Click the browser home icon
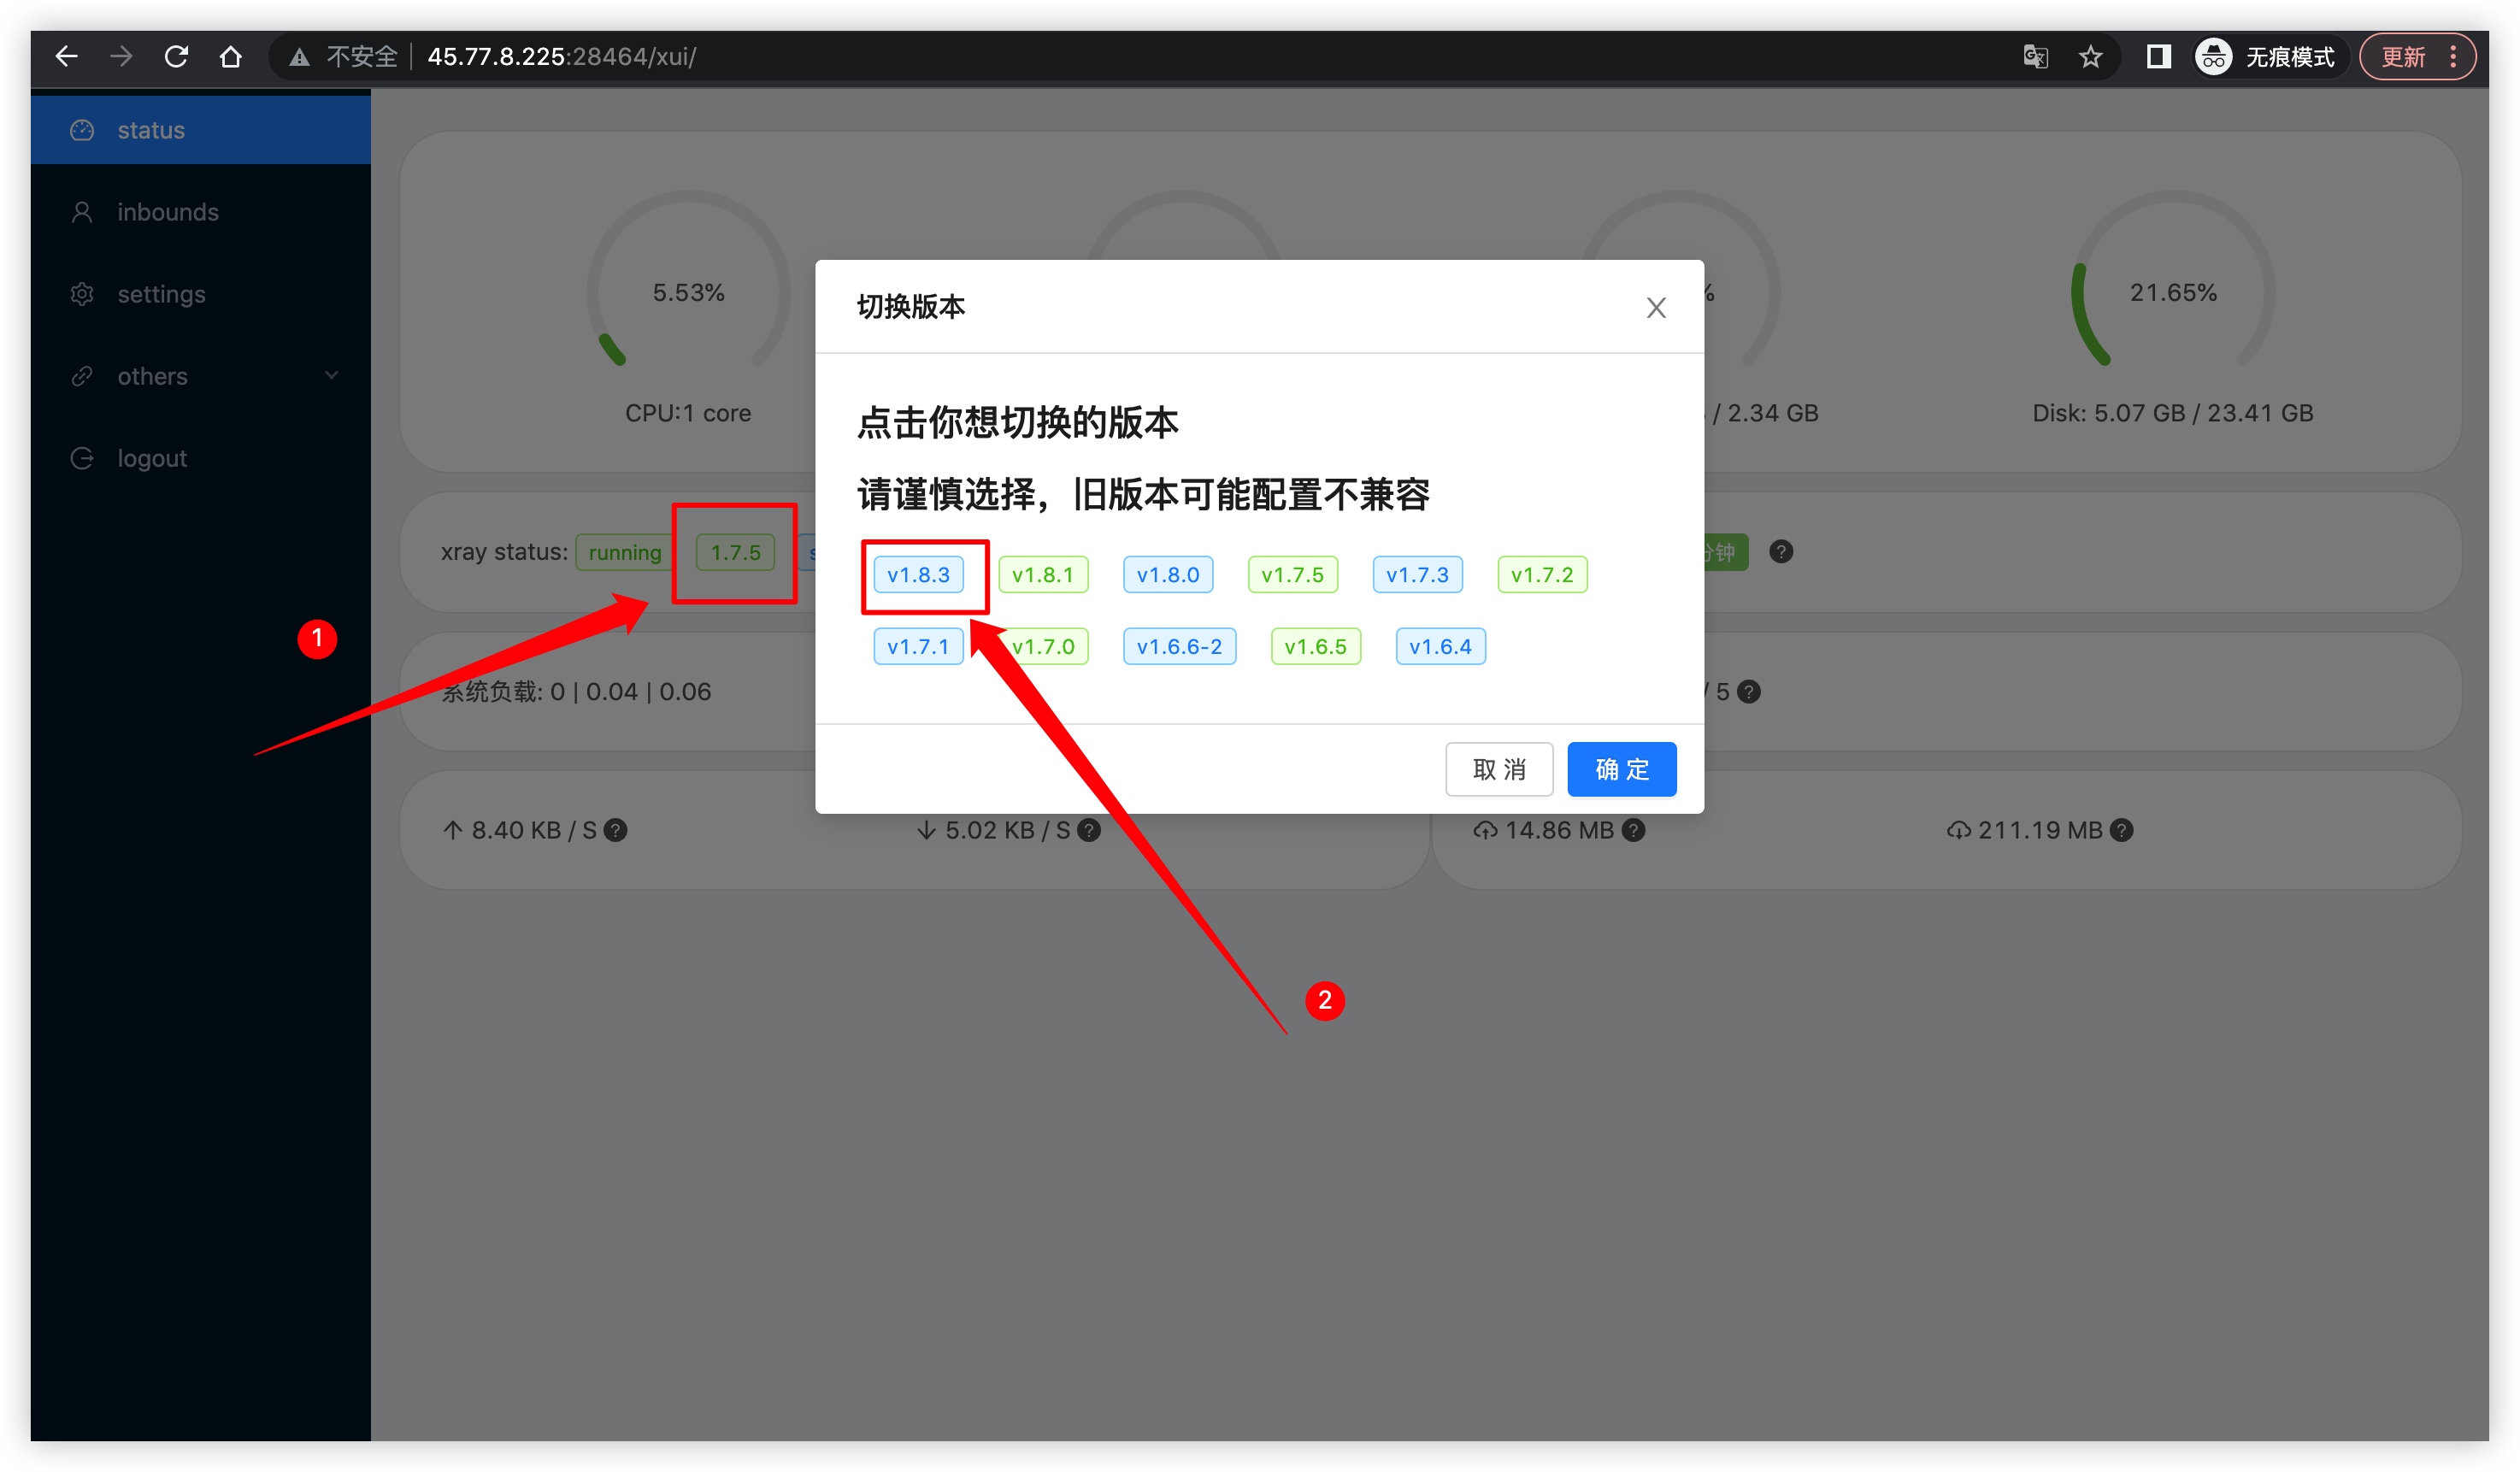This screenshot has height=1472, width=2520. coord(231,57)
